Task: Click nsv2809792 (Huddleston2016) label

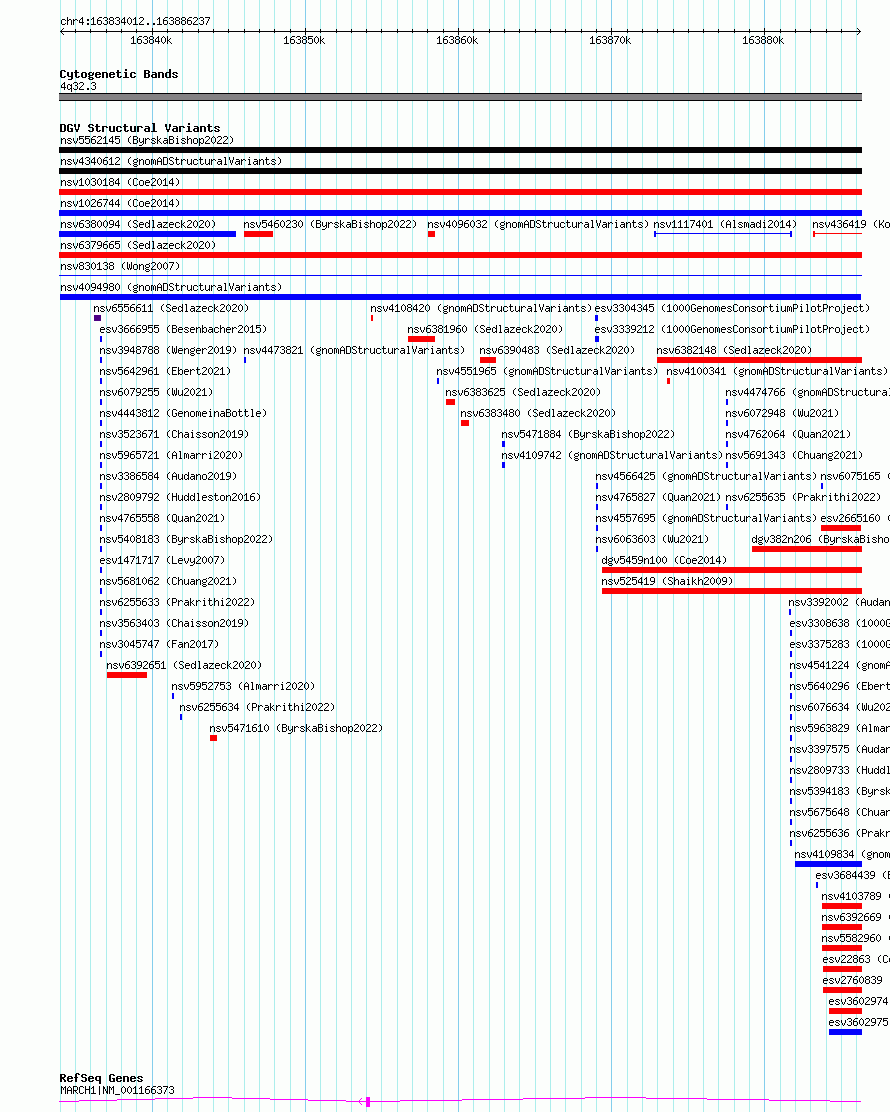Action: pyautogui.click(x=180, y=498)
